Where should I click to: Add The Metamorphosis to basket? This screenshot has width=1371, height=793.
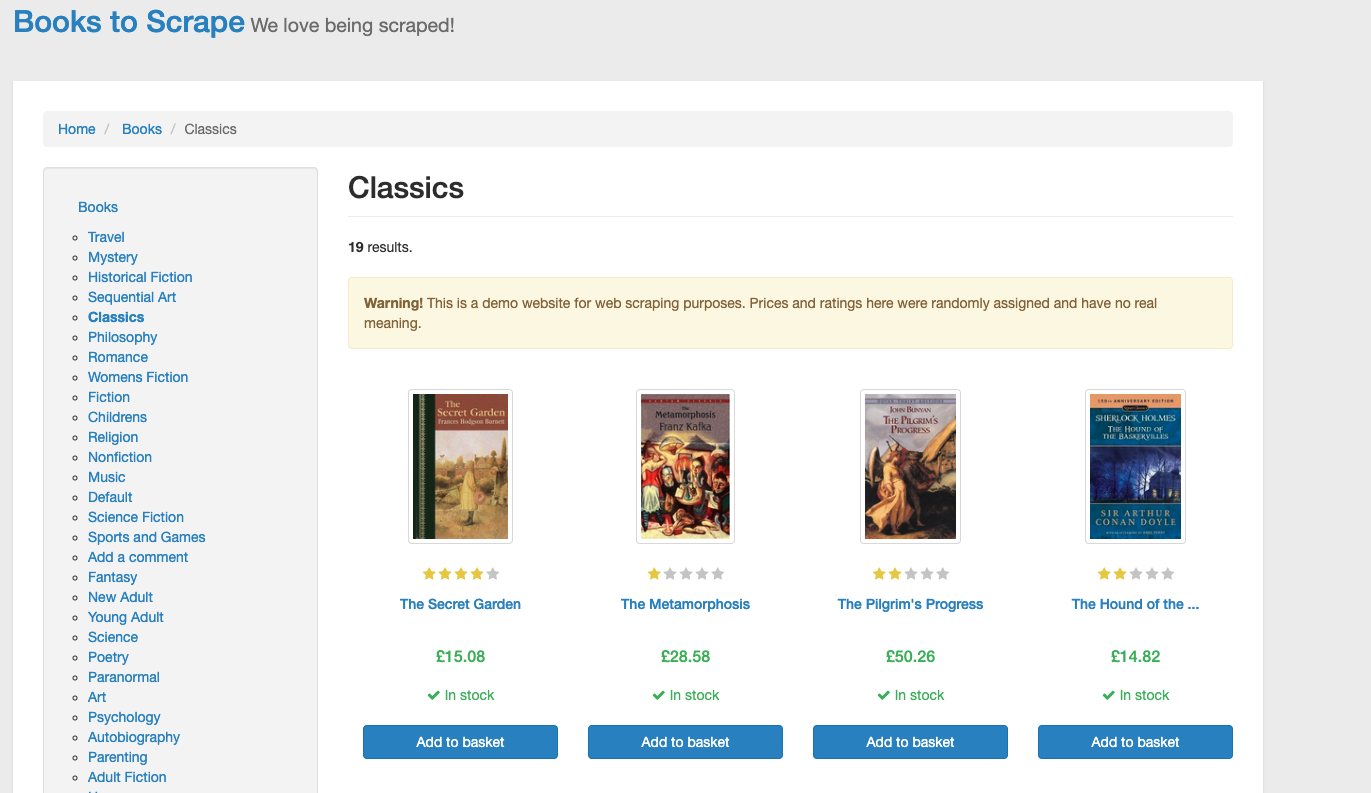coord(685,741)
